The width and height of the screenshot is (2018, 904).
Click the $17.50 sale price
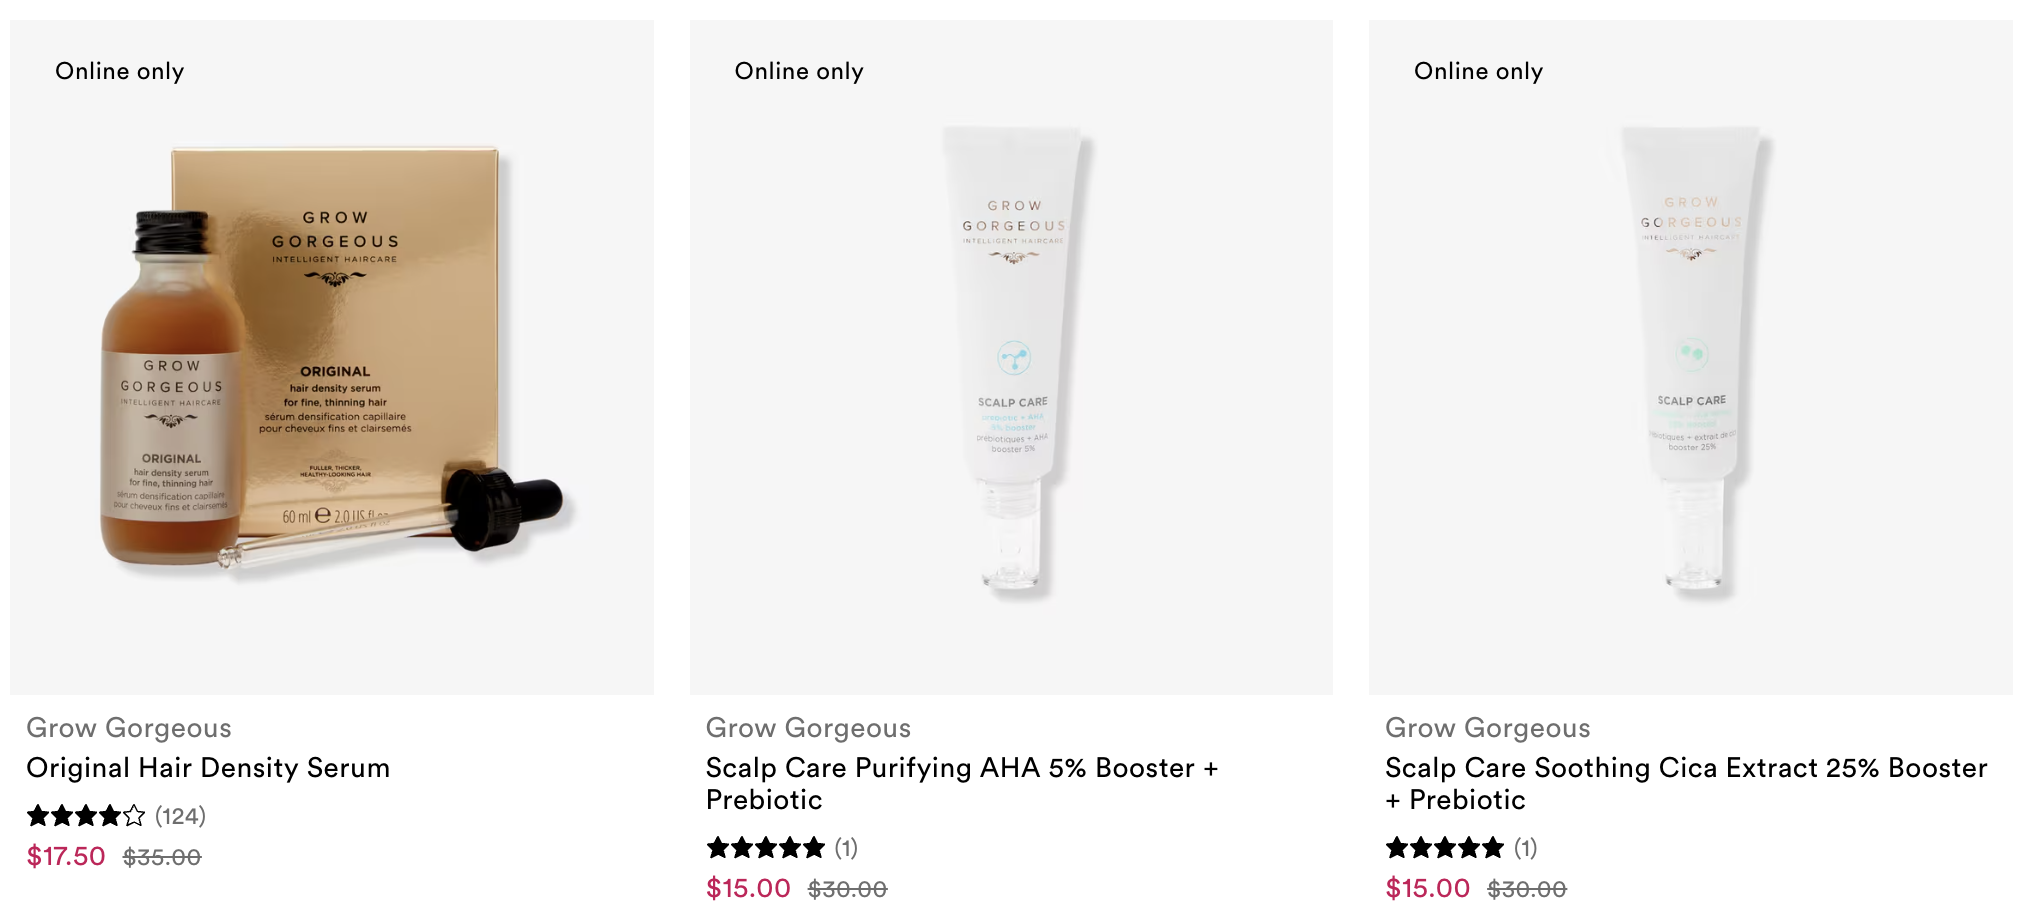[x=66, y=857]
